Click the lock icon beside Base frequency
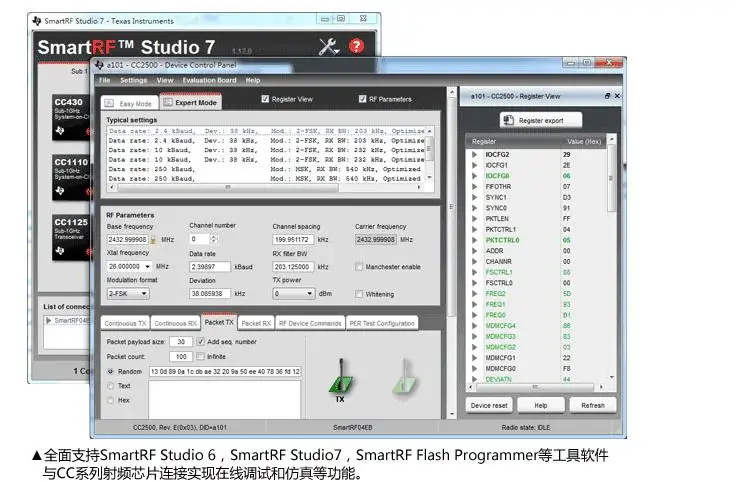 pos(153,240)
